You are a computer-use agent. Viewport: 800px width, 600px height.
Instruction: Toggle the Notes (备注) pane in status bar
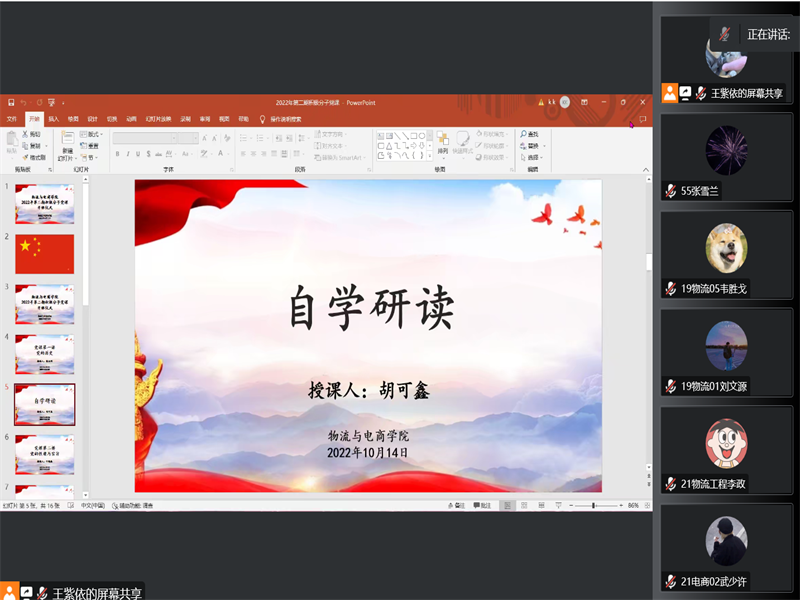coord(454,505)
